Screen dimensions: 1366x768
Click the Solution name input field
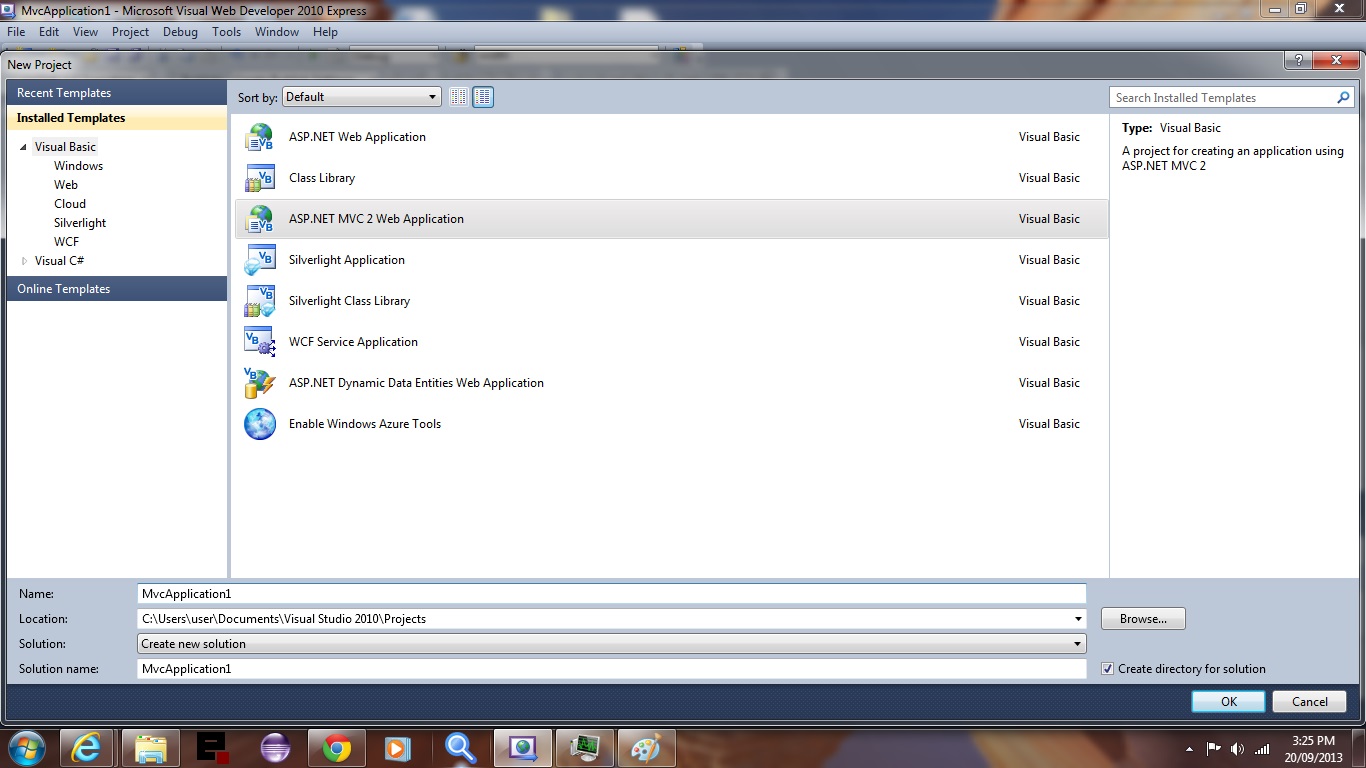[x=611, y=669]
